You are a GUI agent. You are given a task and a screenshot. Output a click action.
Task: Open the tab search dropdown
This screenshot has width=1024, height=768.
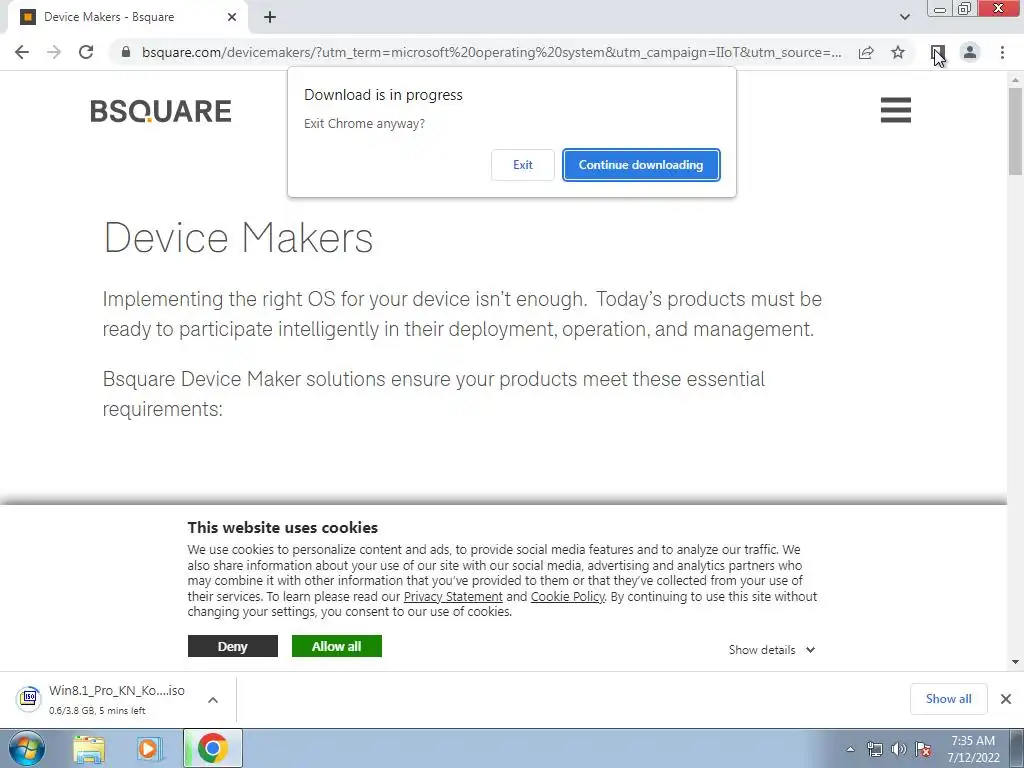(x=904, y=17)
